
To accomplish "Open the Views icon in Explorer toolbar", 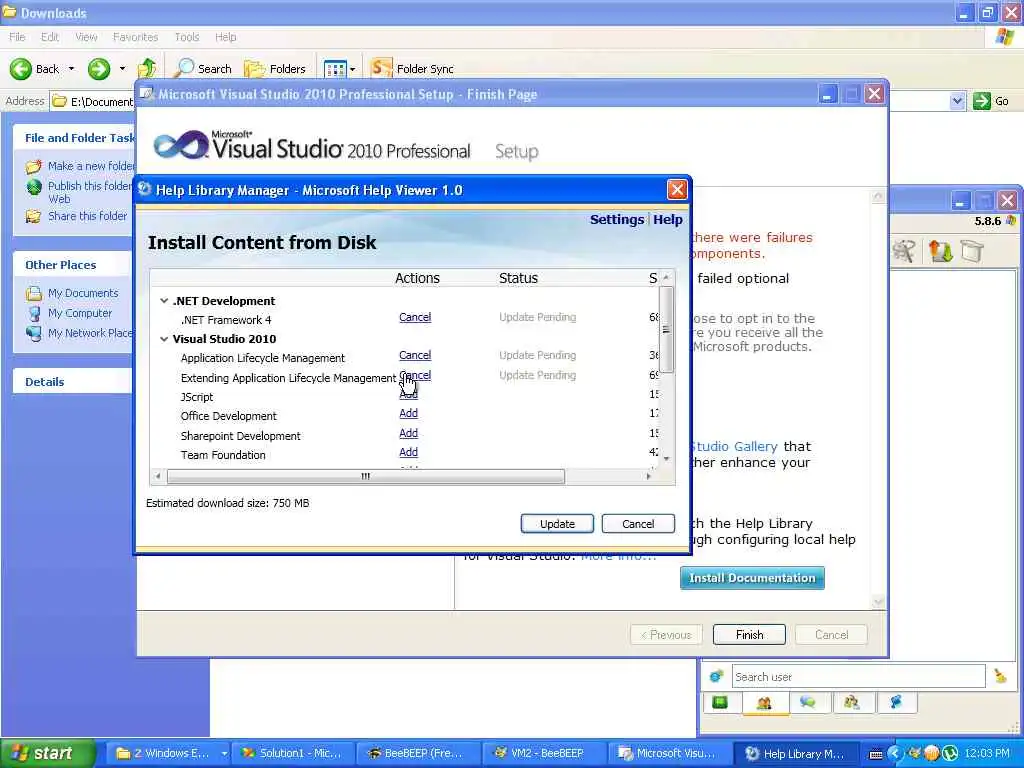I will point(335,69).
